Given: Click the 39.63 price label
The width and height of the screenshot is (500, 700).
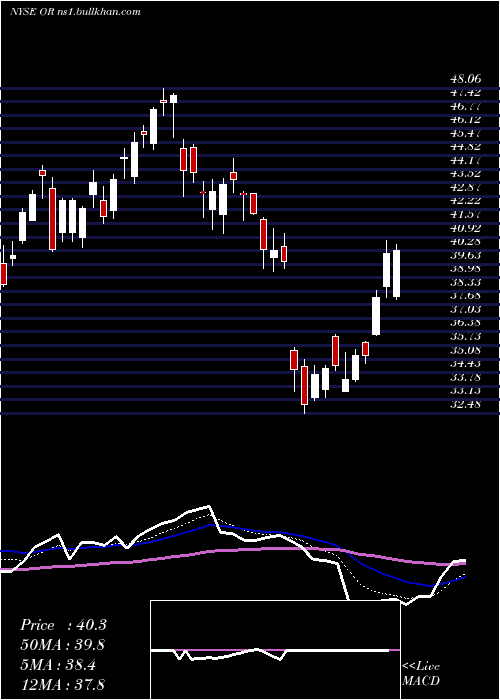Looking at the screenshot, I should [464, 255].
